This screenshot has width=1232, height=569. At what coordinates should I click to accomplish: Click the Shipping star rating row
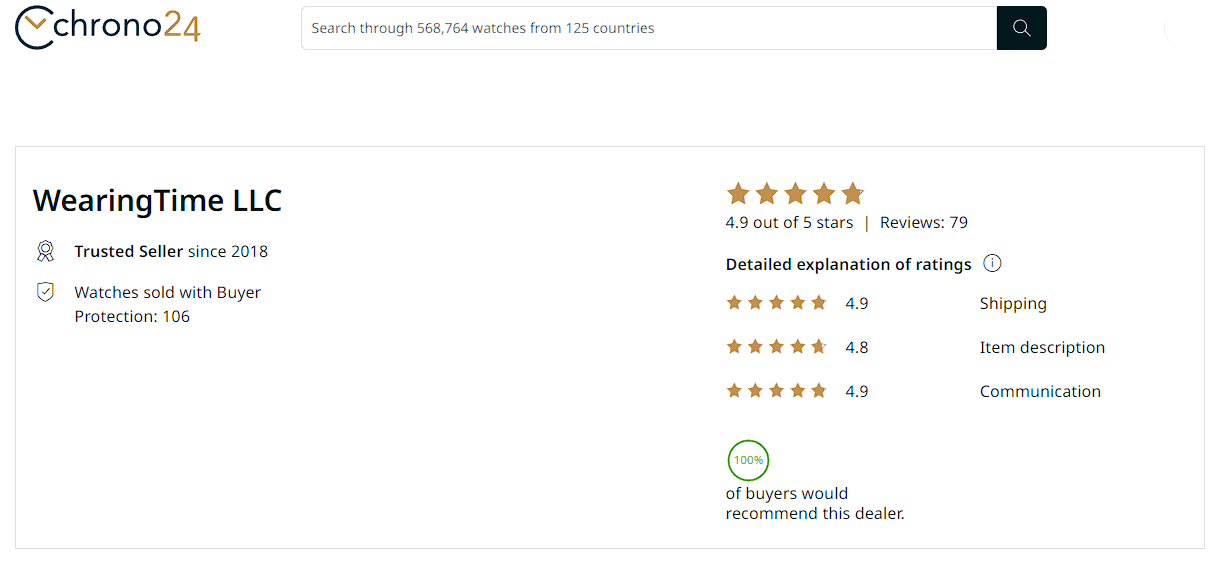tap(776, 303)
